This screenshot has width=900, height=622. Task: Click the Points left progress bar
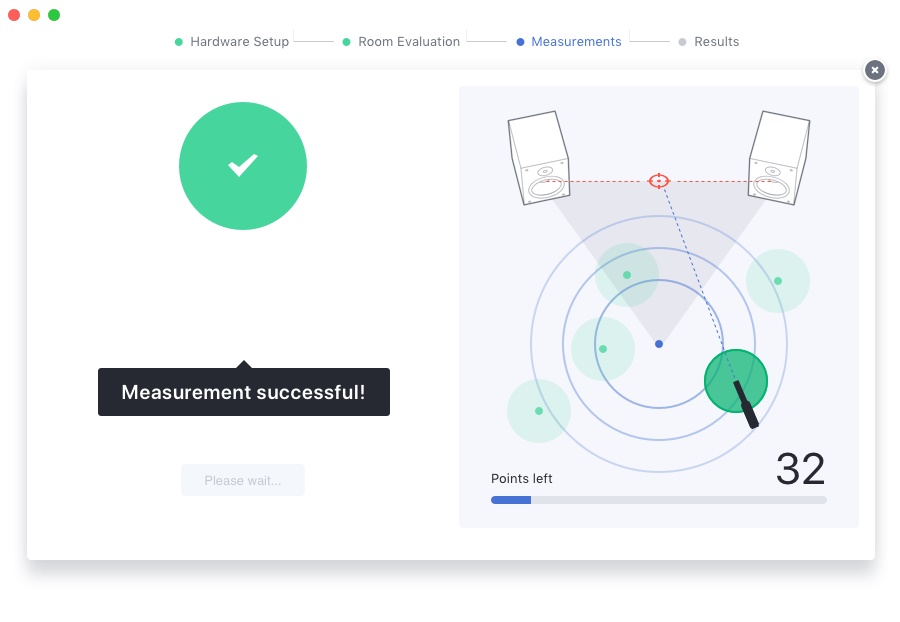658,499
